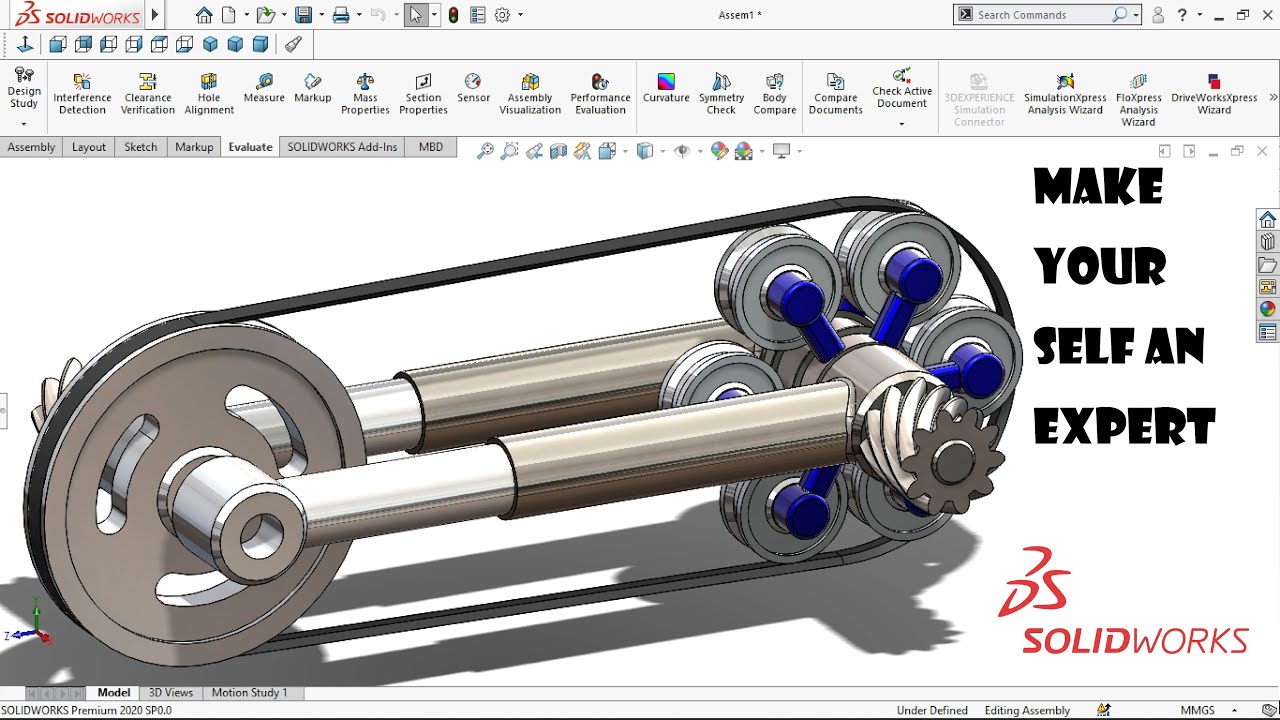Toggle Section View in heads-up toolbar

(559, 151)
